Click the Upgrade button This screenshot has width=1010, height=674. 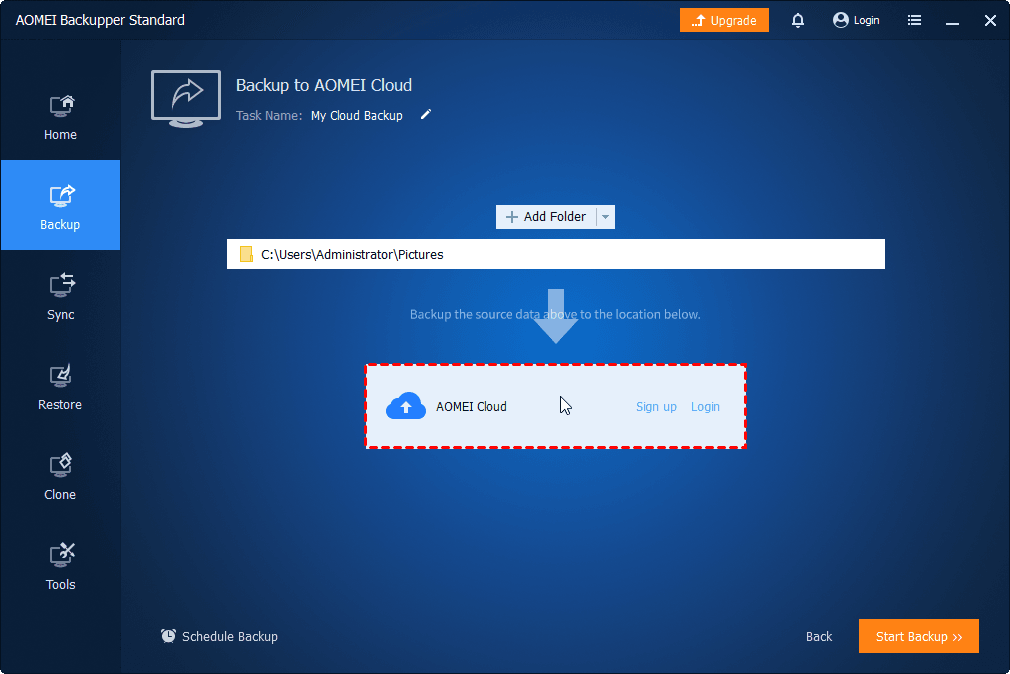(x=724, y=20)
